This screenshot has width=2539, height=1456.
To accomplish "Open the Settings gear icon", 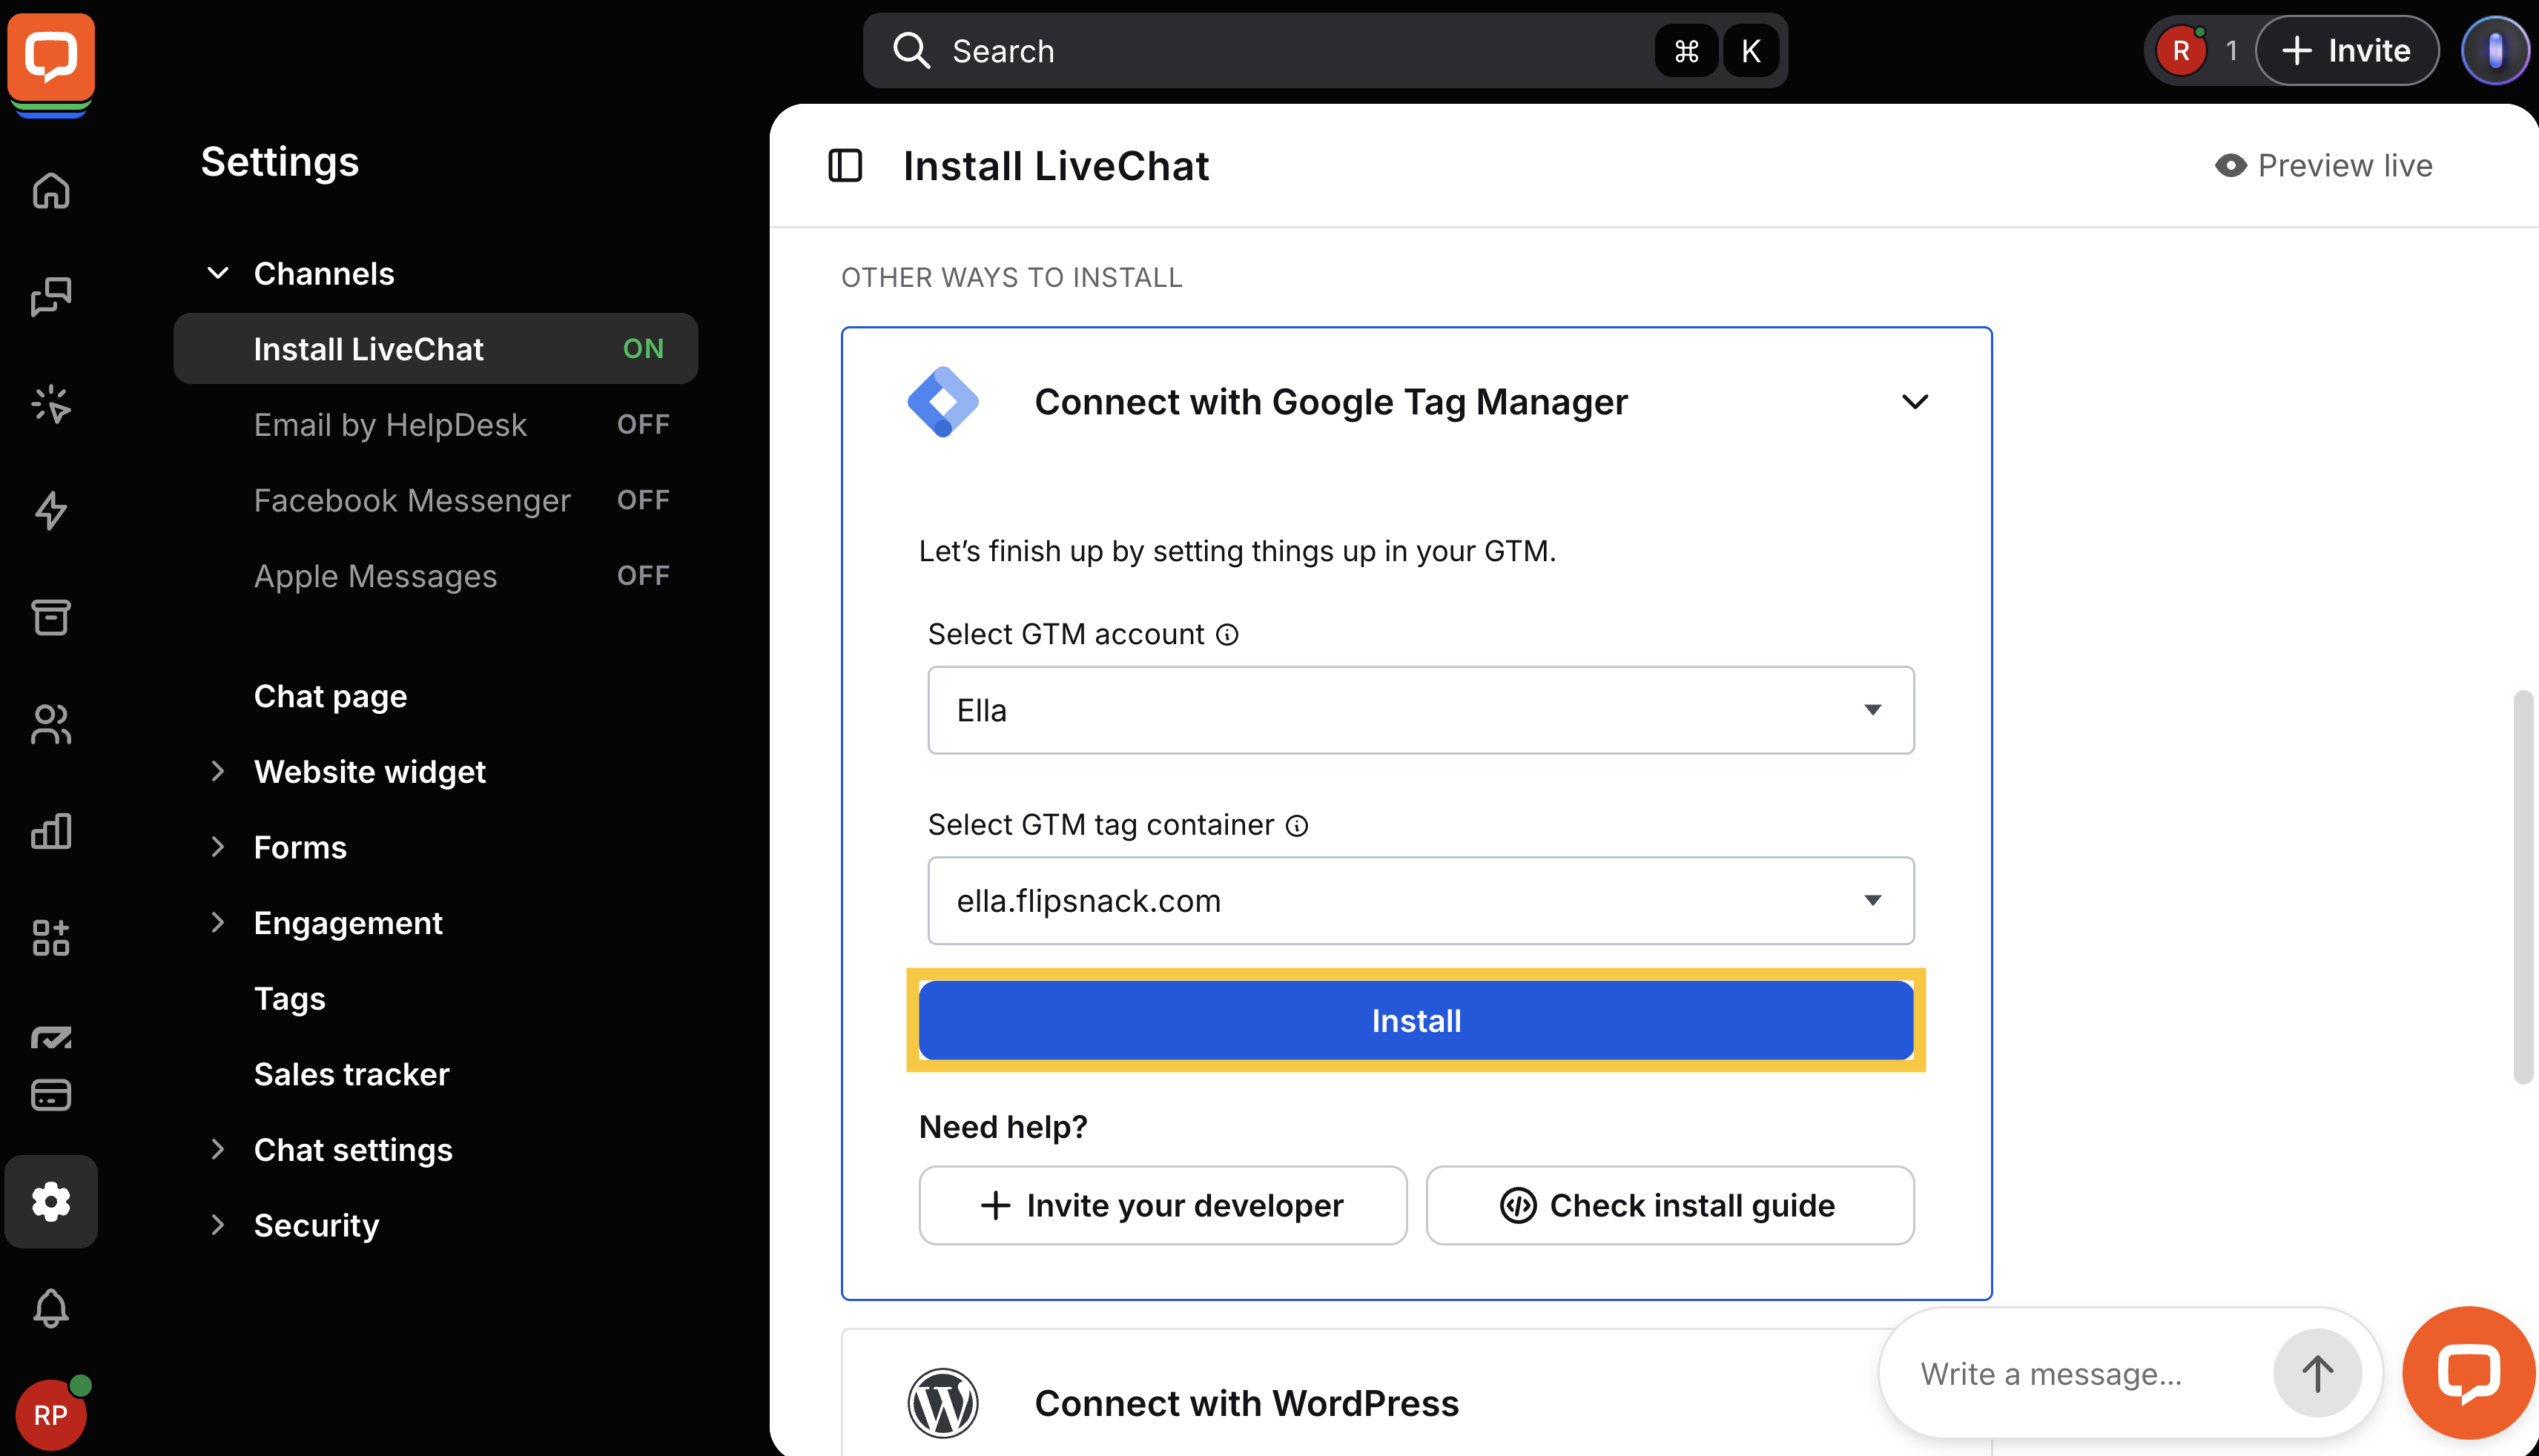I will tap(51, 1201).
